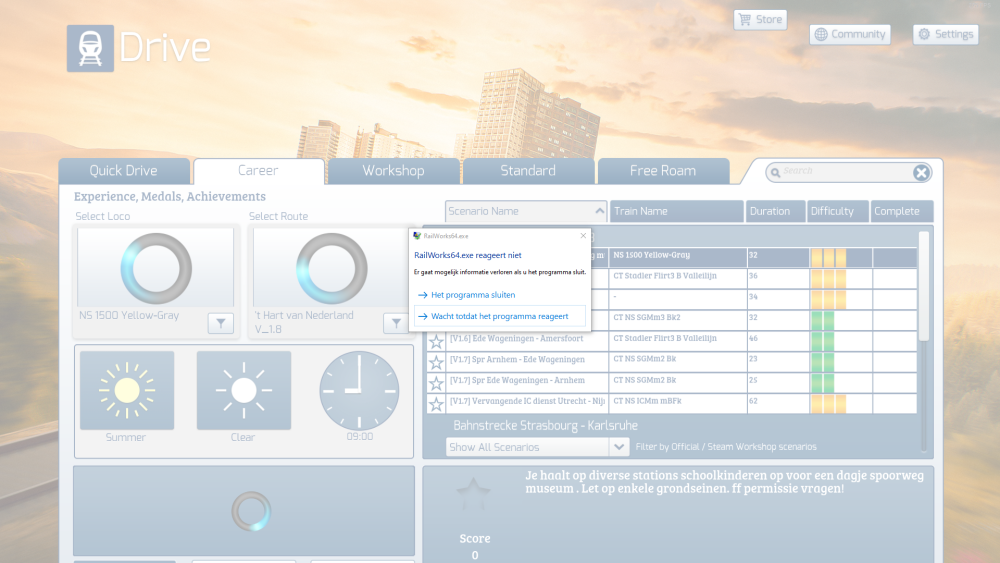The image size is (1000, 563).
Task: Click 'Wacht totdat het programma reageert'
Action: coord(499,316)
